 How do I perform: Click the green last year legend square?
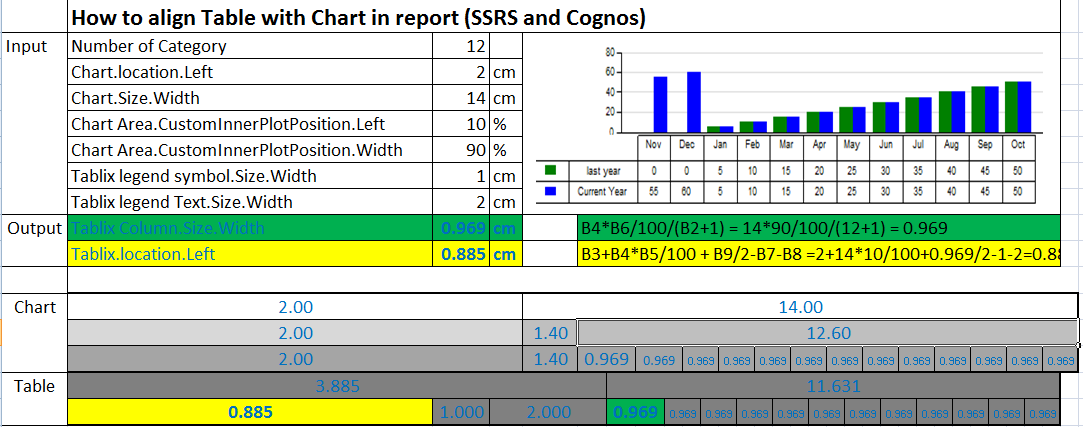[x=550, y=170]
